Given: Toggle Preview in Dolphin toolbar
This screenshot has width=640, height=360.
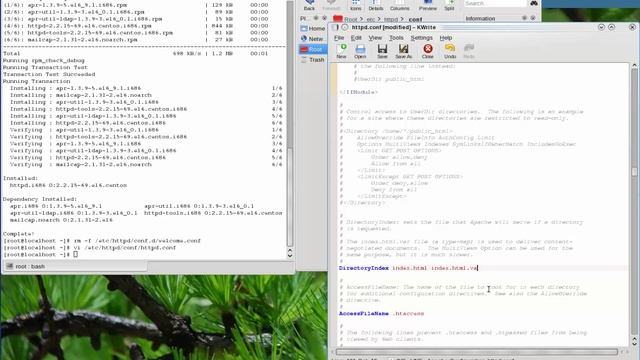Looking at the screenshot, I should [427, 5].
